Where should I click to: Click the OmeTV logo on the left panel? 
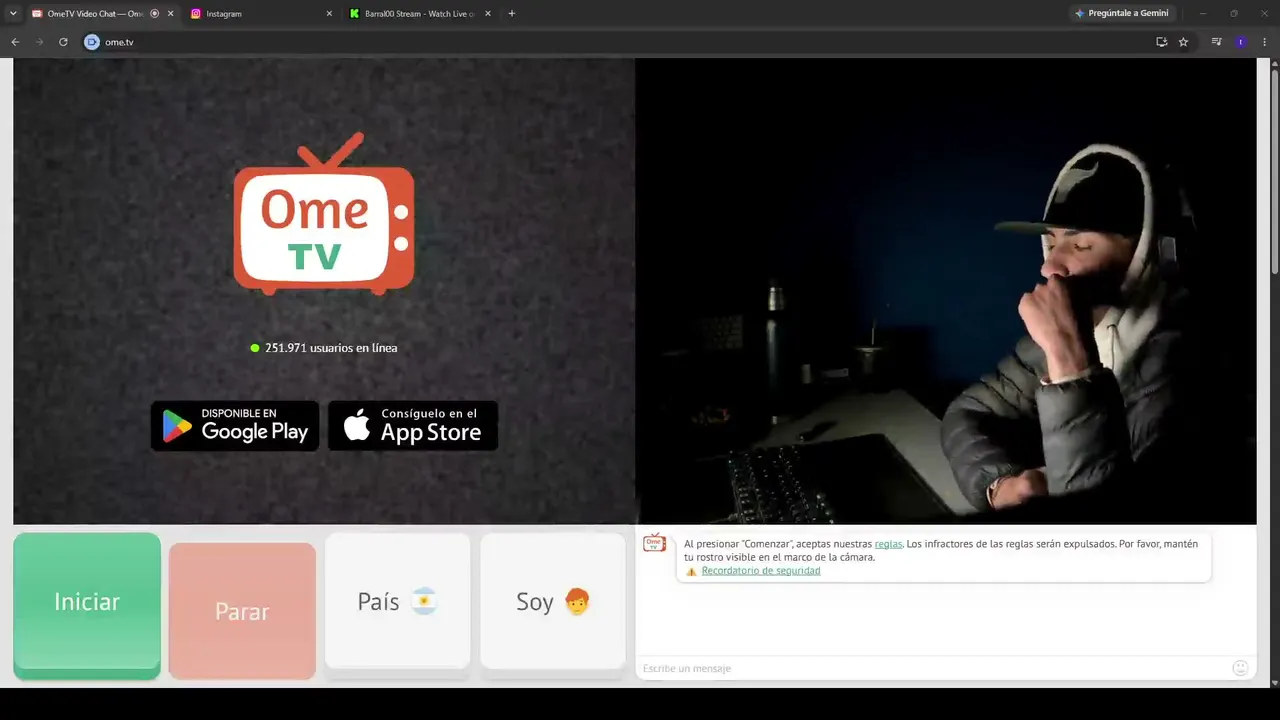[324, 214]
